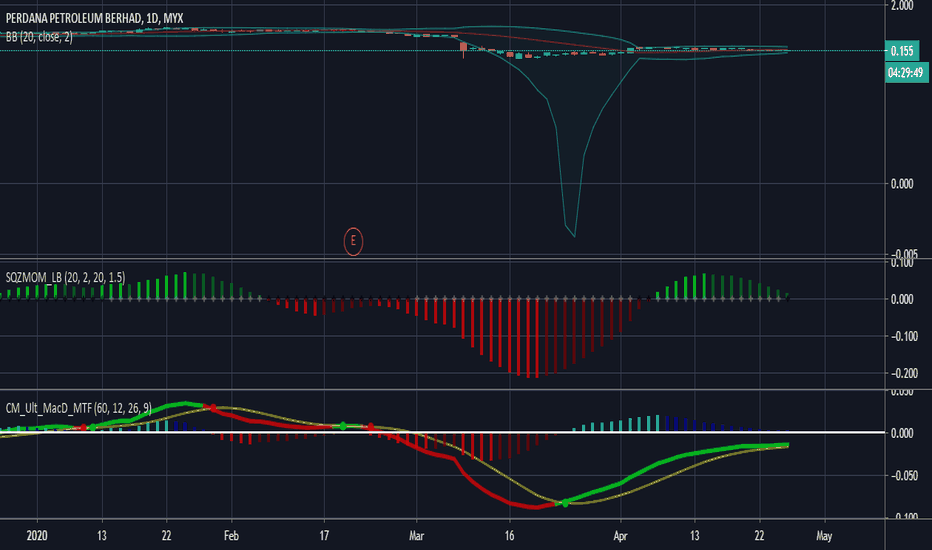Click the Feb label on the time axis
This screenshot has height=550, width=932.
coord(231,536)
